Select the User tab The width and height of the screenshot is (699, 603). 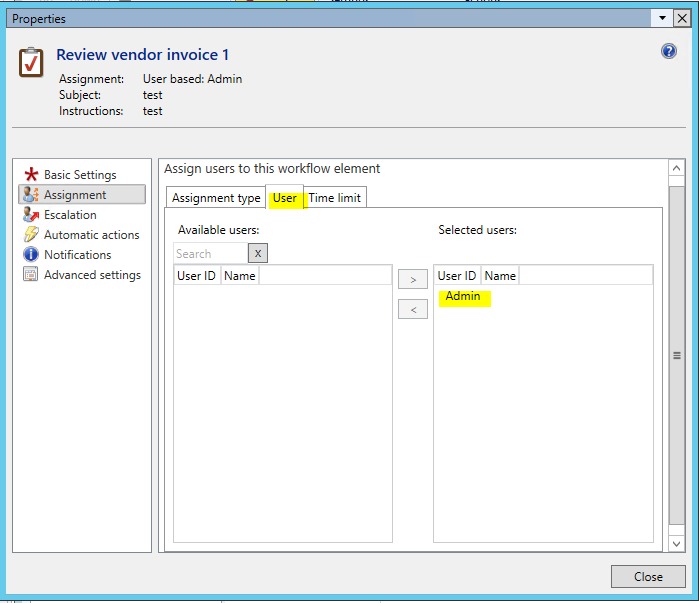(x=285, y=198)
